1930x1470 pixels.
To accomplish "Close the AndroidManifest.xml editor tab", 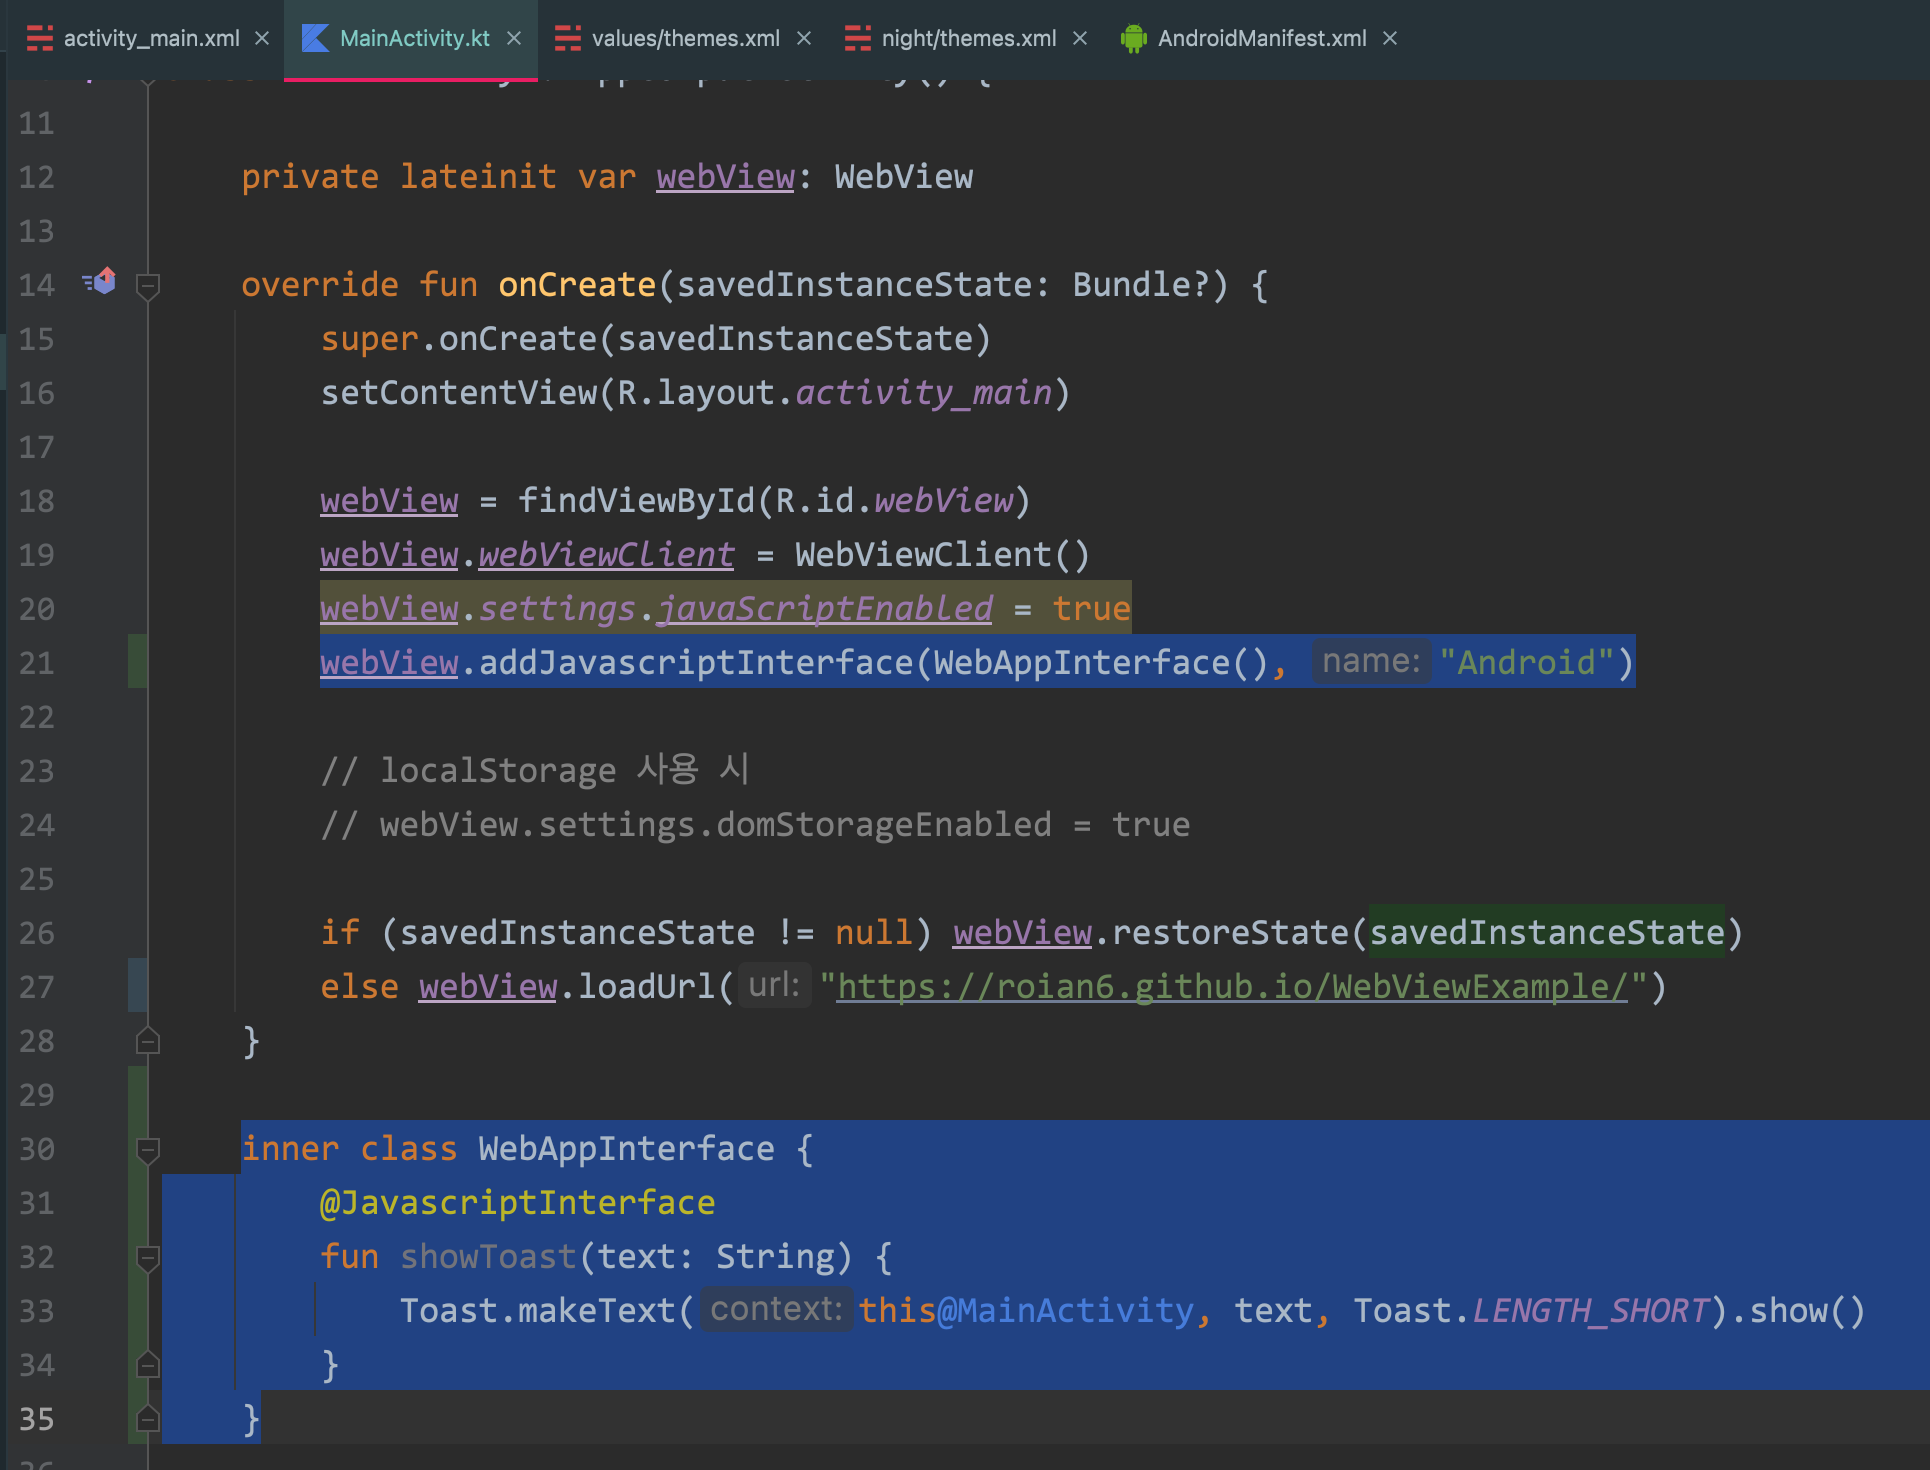I will [1390, 38].
